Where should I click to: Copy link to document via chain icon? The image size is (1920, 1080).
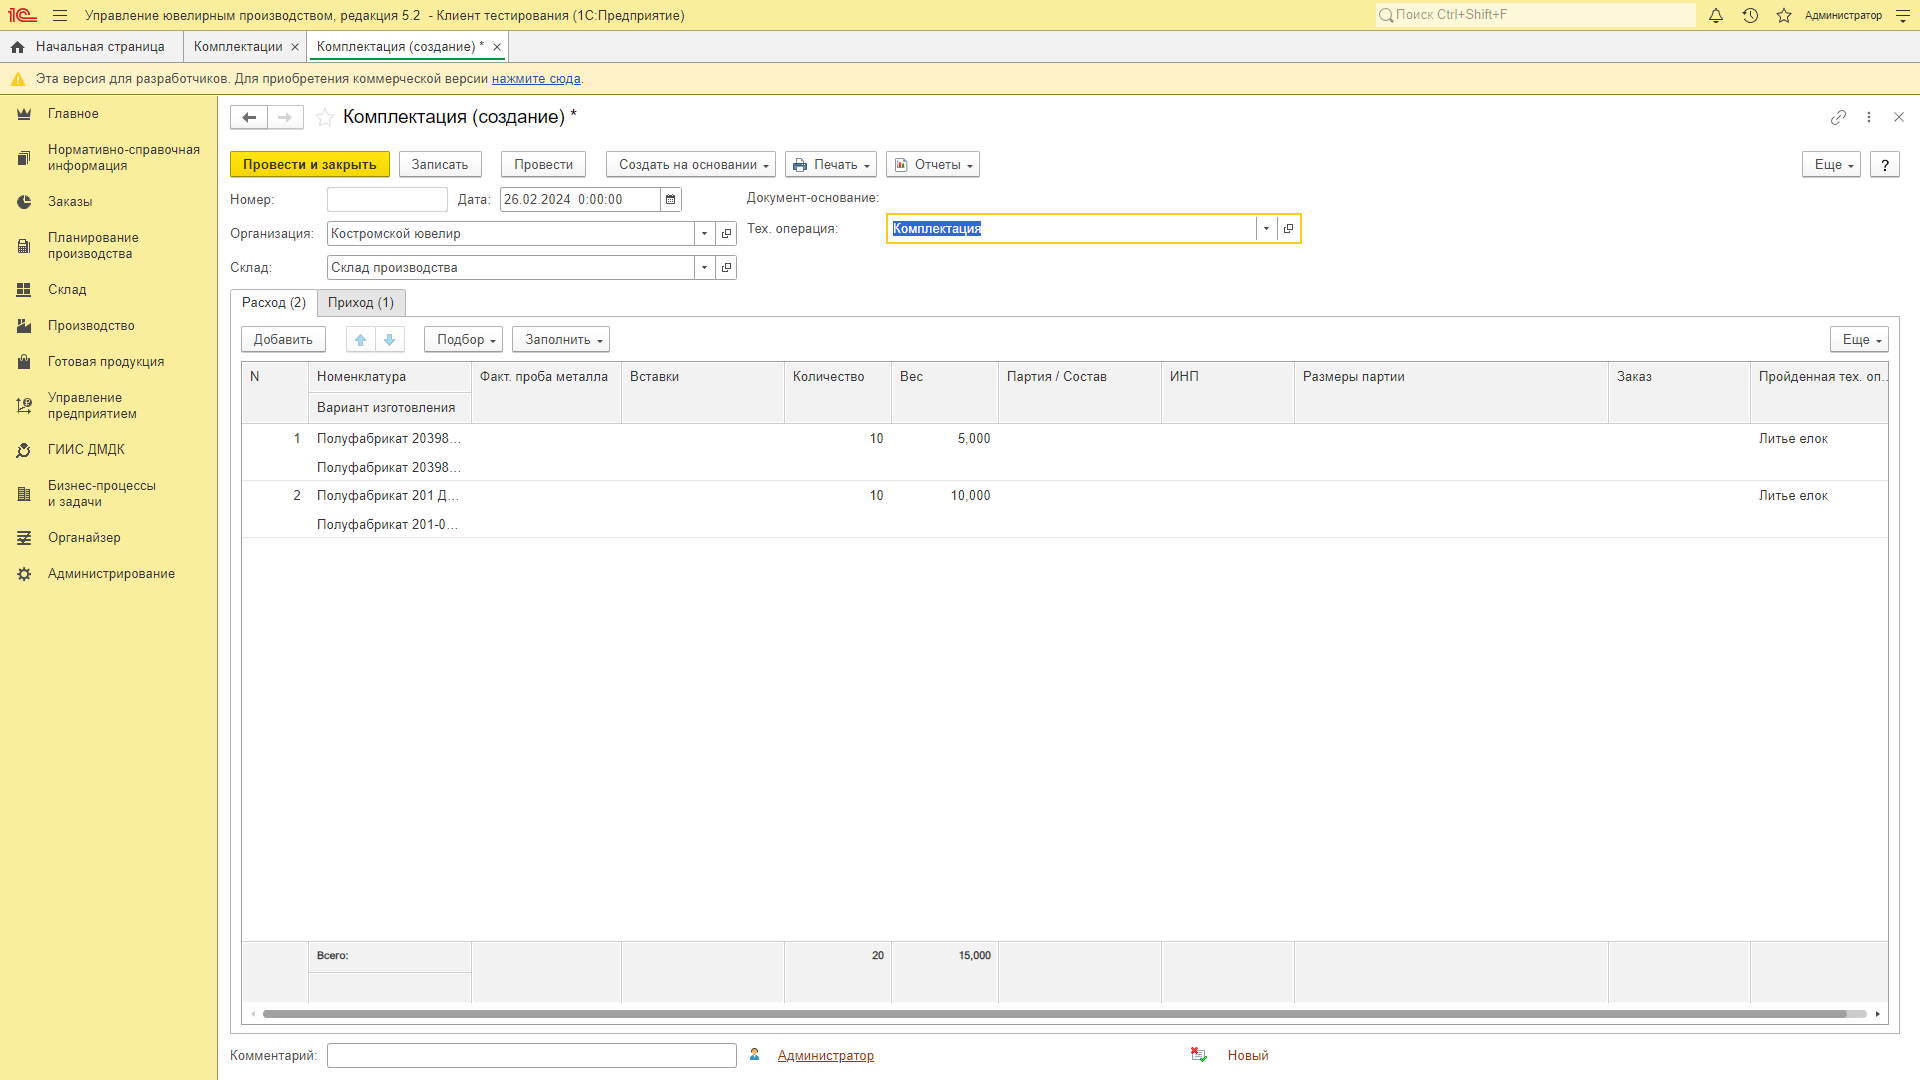point(1838,117)
